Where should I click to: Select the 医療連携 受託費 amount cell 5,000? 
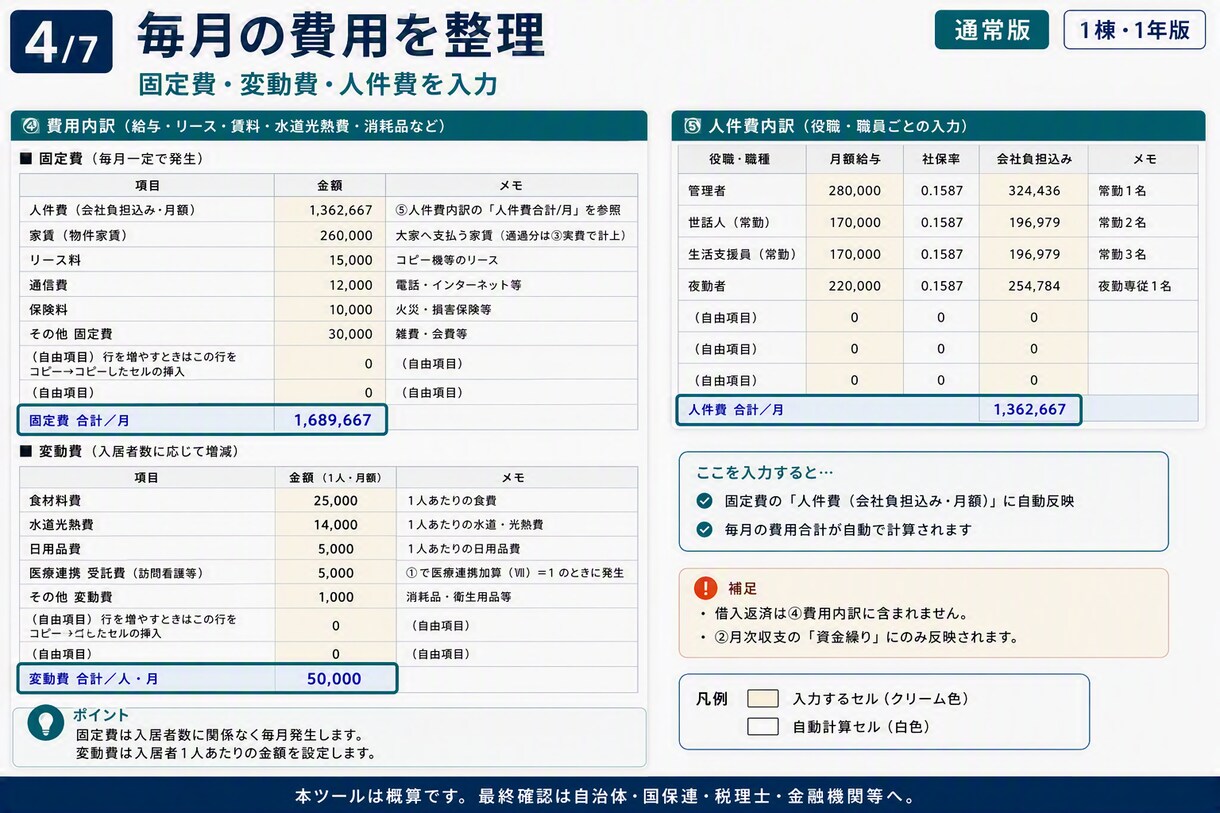pos(336,573)
